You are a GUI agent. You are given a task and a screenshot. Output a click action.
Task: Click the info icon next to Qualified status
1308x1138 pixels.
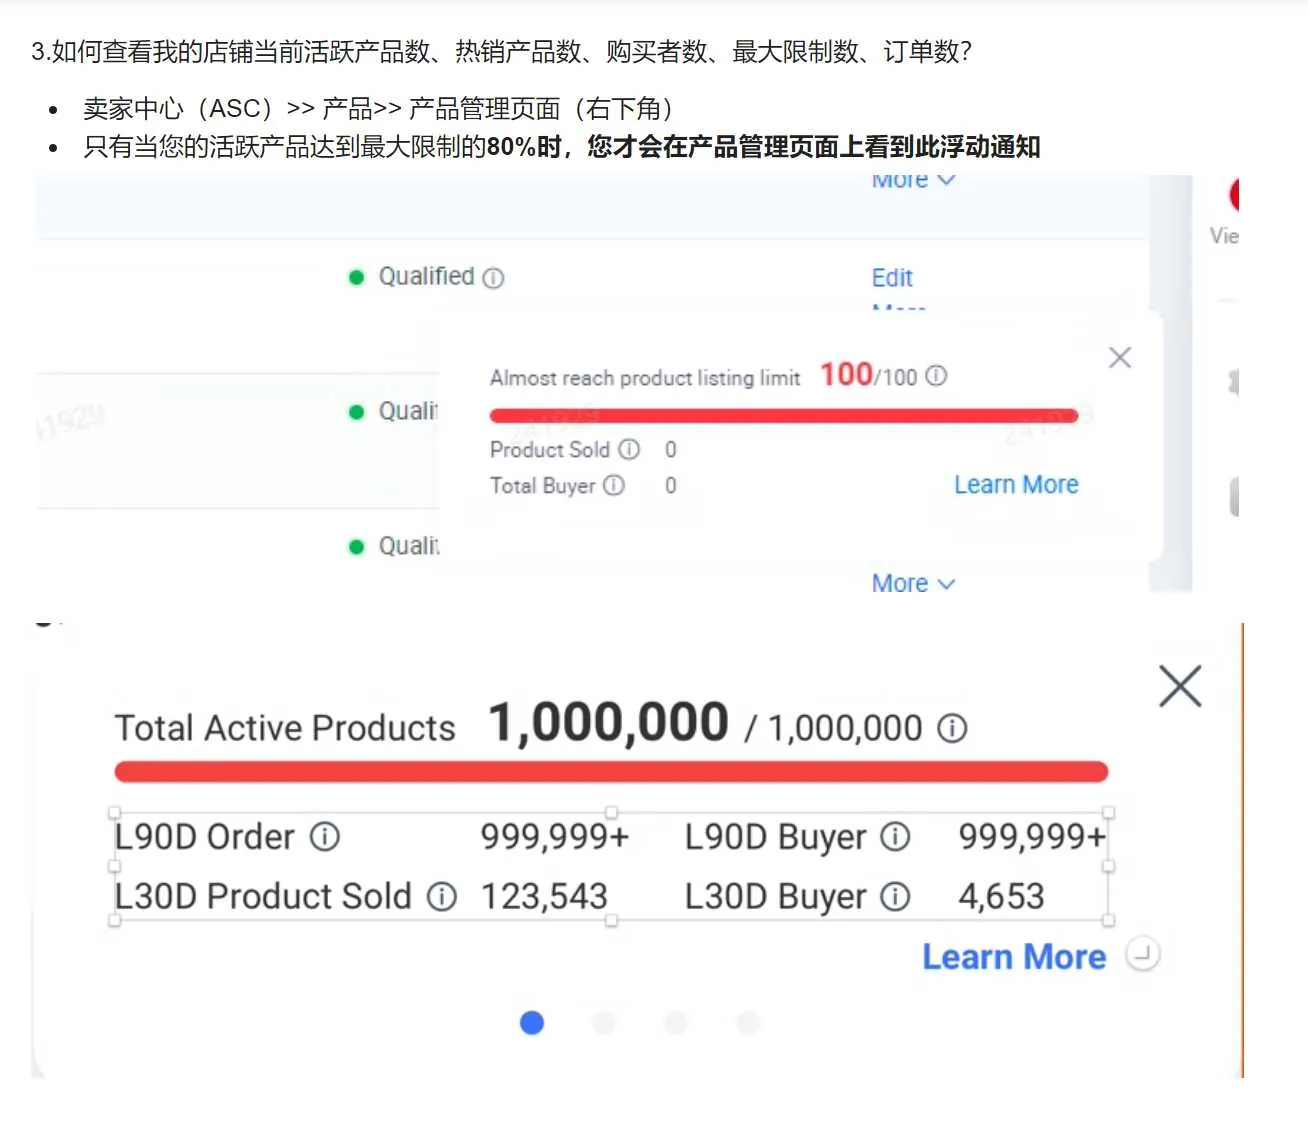[x=493, y=277]
